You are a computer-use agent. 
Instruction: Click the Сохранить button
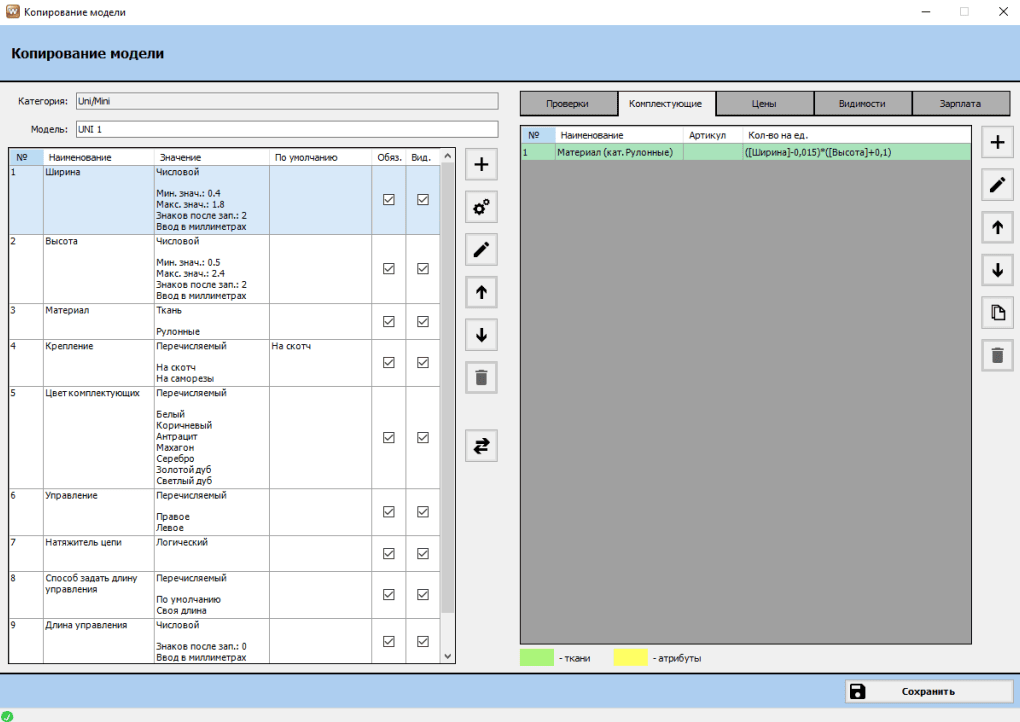pyautogui.click(x=928, y=691)
